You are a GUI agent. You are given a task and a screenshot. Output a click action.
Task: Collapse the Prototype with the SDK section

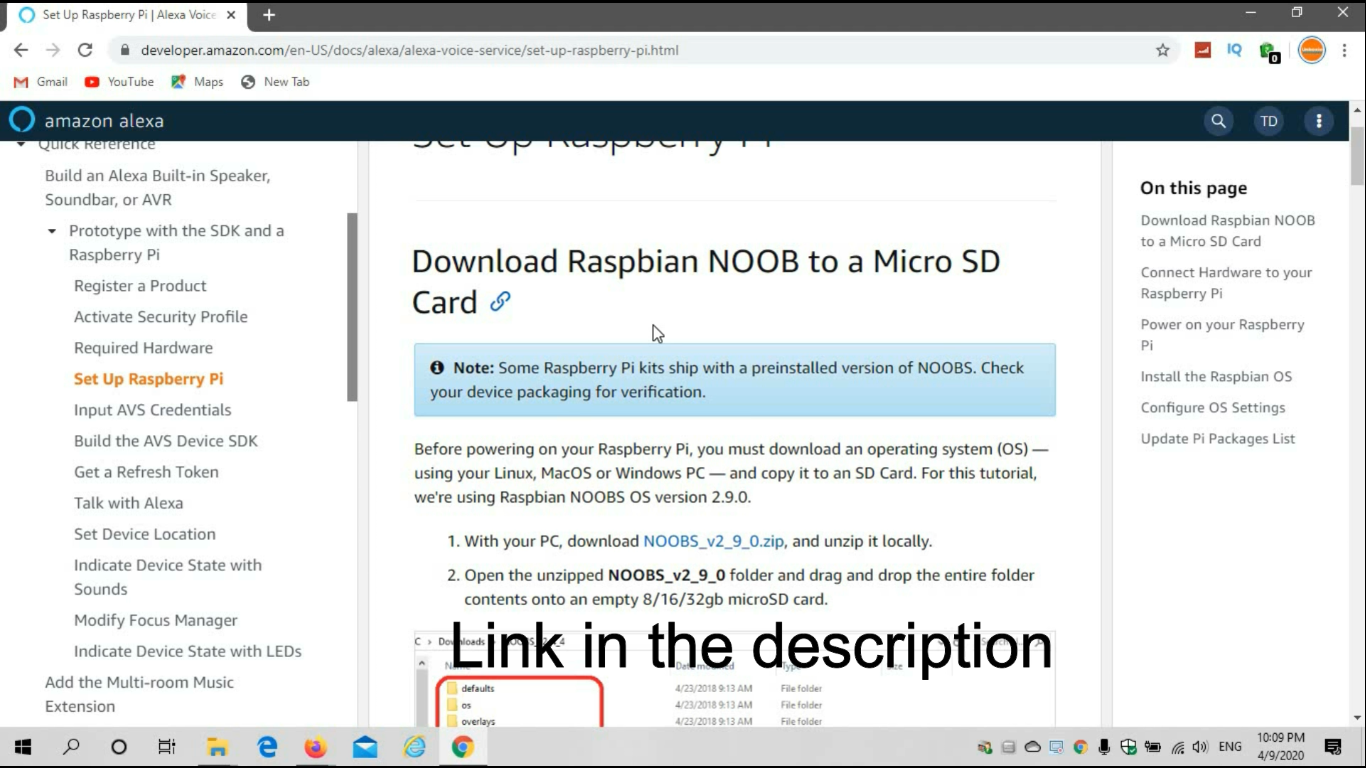tap(52, 231)
